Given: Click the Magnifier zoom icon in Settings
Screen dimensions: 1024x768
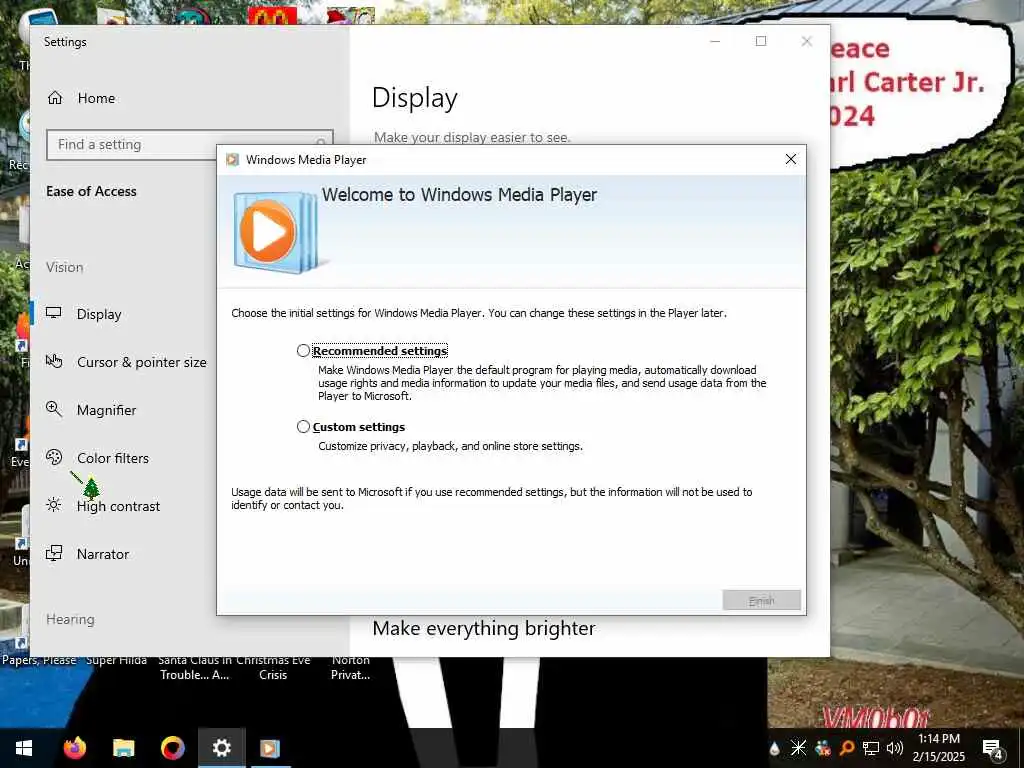Looking at the screenshot, I should 54,409.
